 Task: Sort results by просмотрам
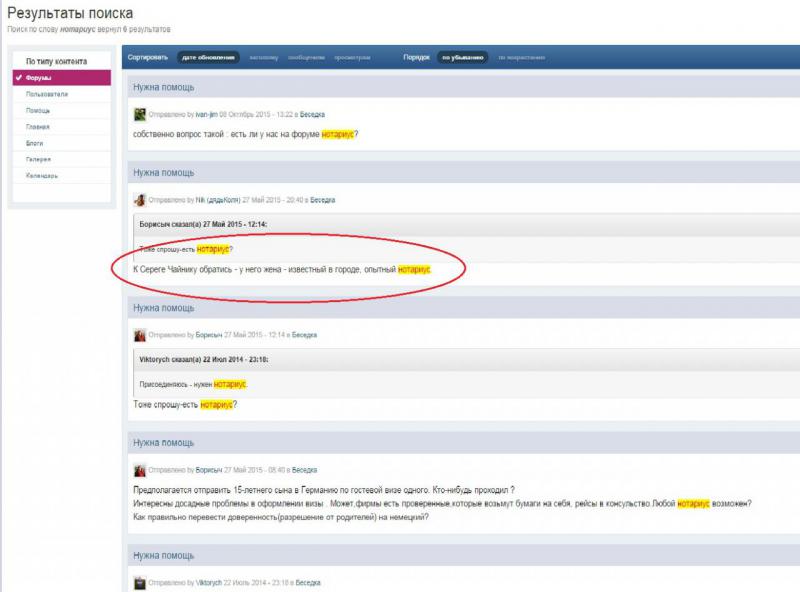pyautogui.click(x=352, y=58)
